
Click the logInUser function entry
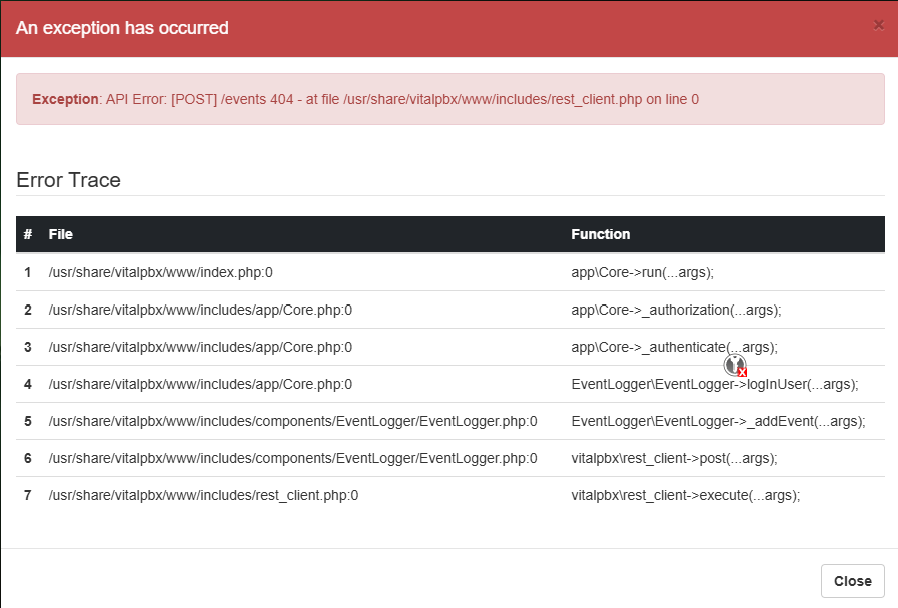pos(715,384)
